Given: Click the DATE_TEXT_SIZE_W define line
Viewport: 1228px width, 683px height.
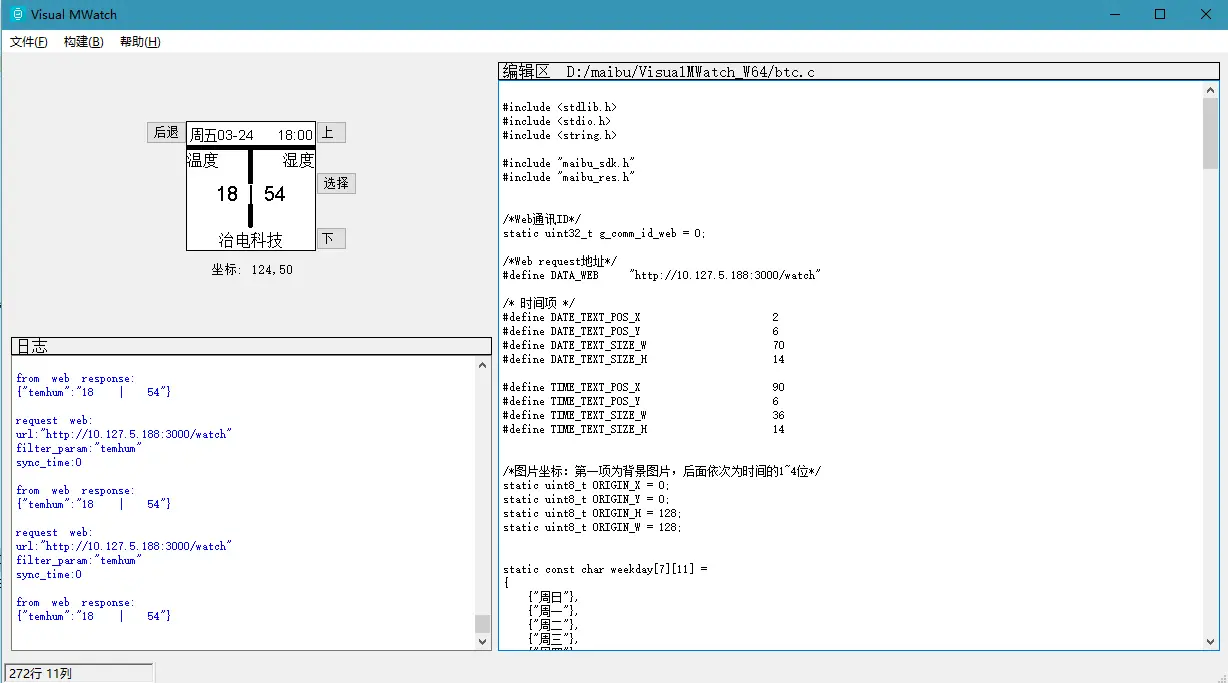Looking at the screenshot, I should tap(644, 345).
